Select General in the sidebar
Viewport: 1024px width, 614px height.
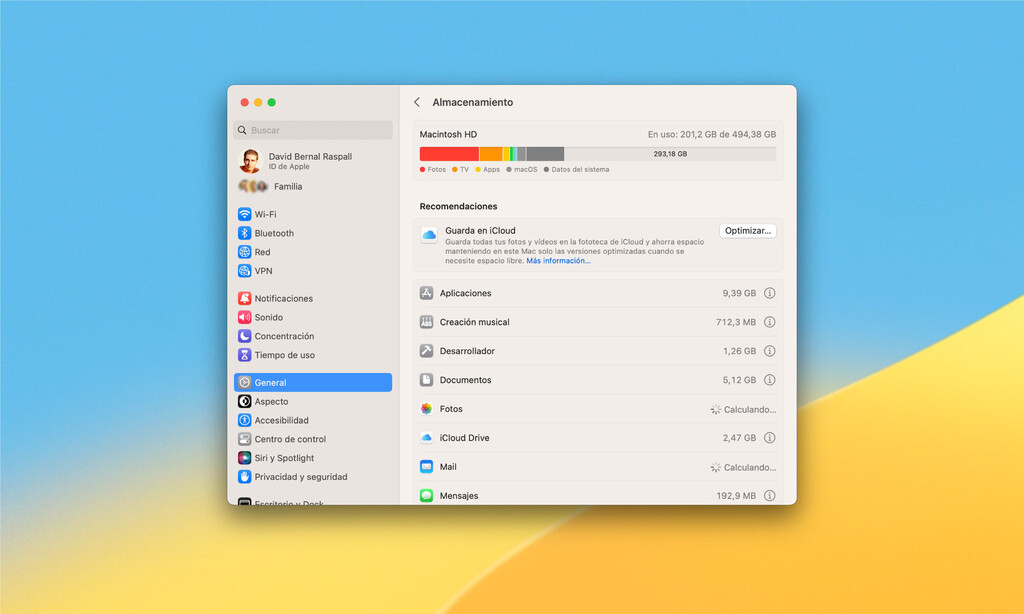pos(313,383)
